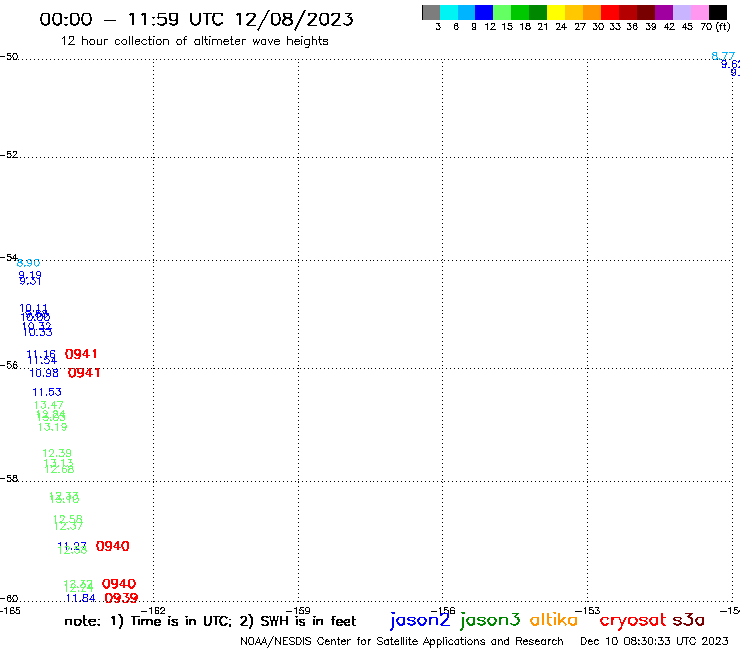Click the dark red 's3a' satellite label

click(x=688, y=620)
